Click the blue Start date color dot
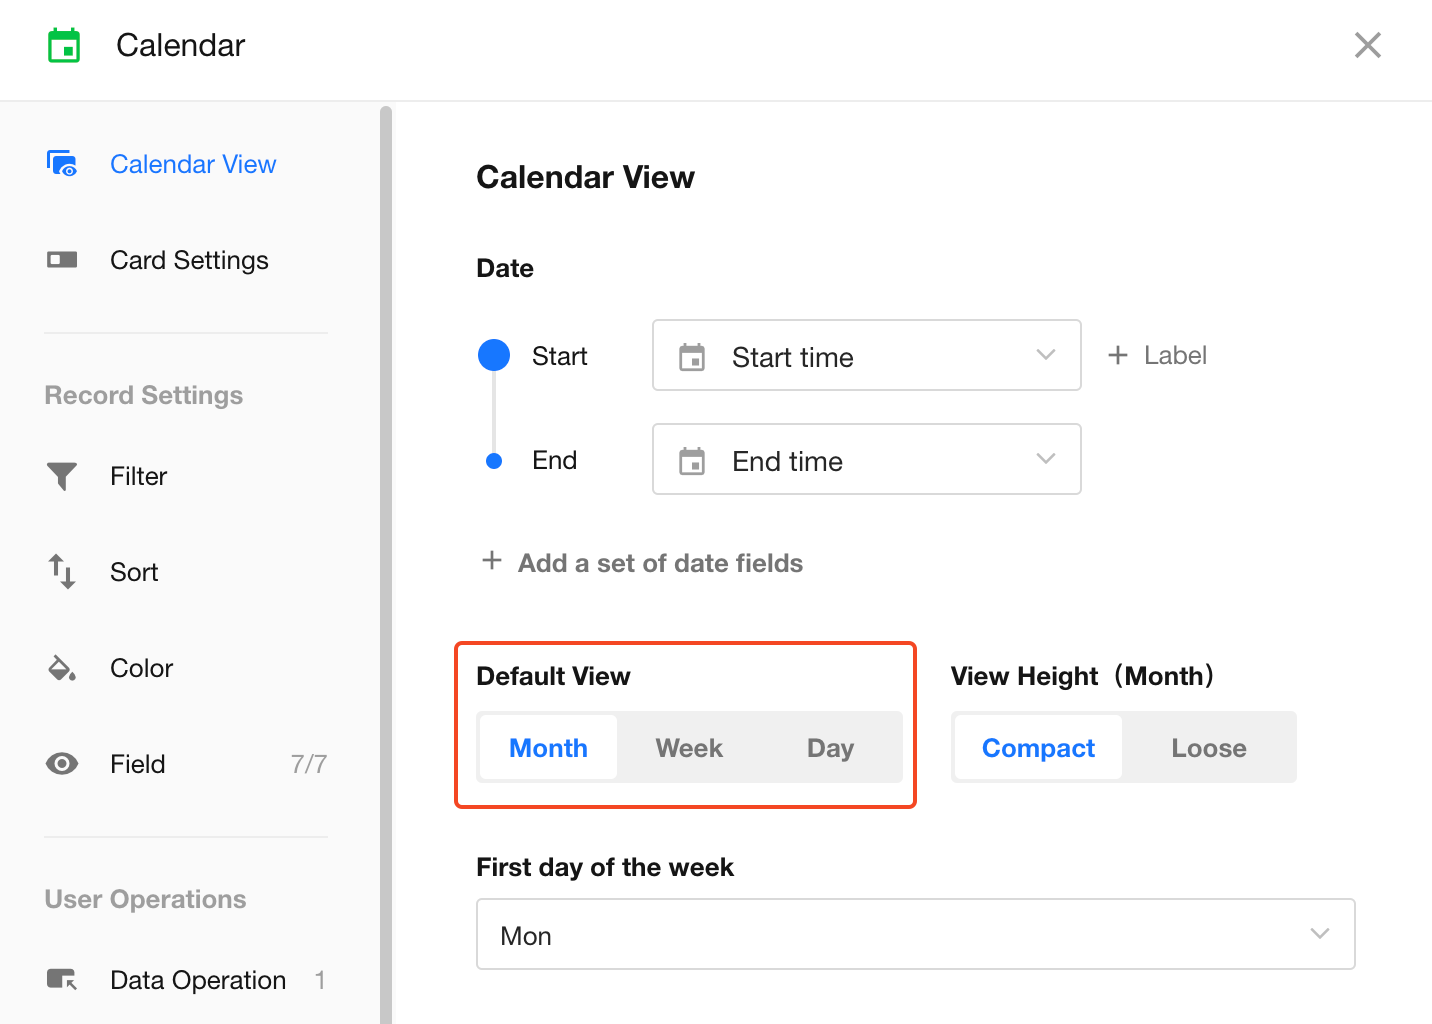1432x1024 pixels. (x=494, y=355)
